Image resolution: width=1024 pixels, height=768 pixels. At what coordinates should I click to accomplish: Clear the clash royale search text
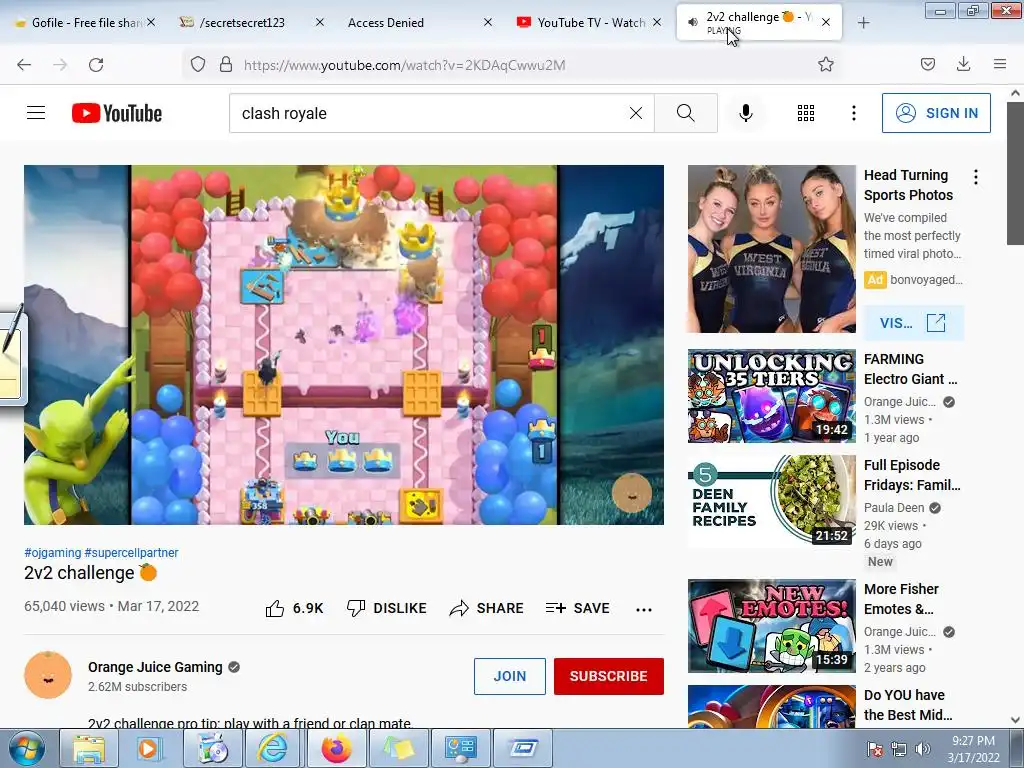(x=635, y=113)
